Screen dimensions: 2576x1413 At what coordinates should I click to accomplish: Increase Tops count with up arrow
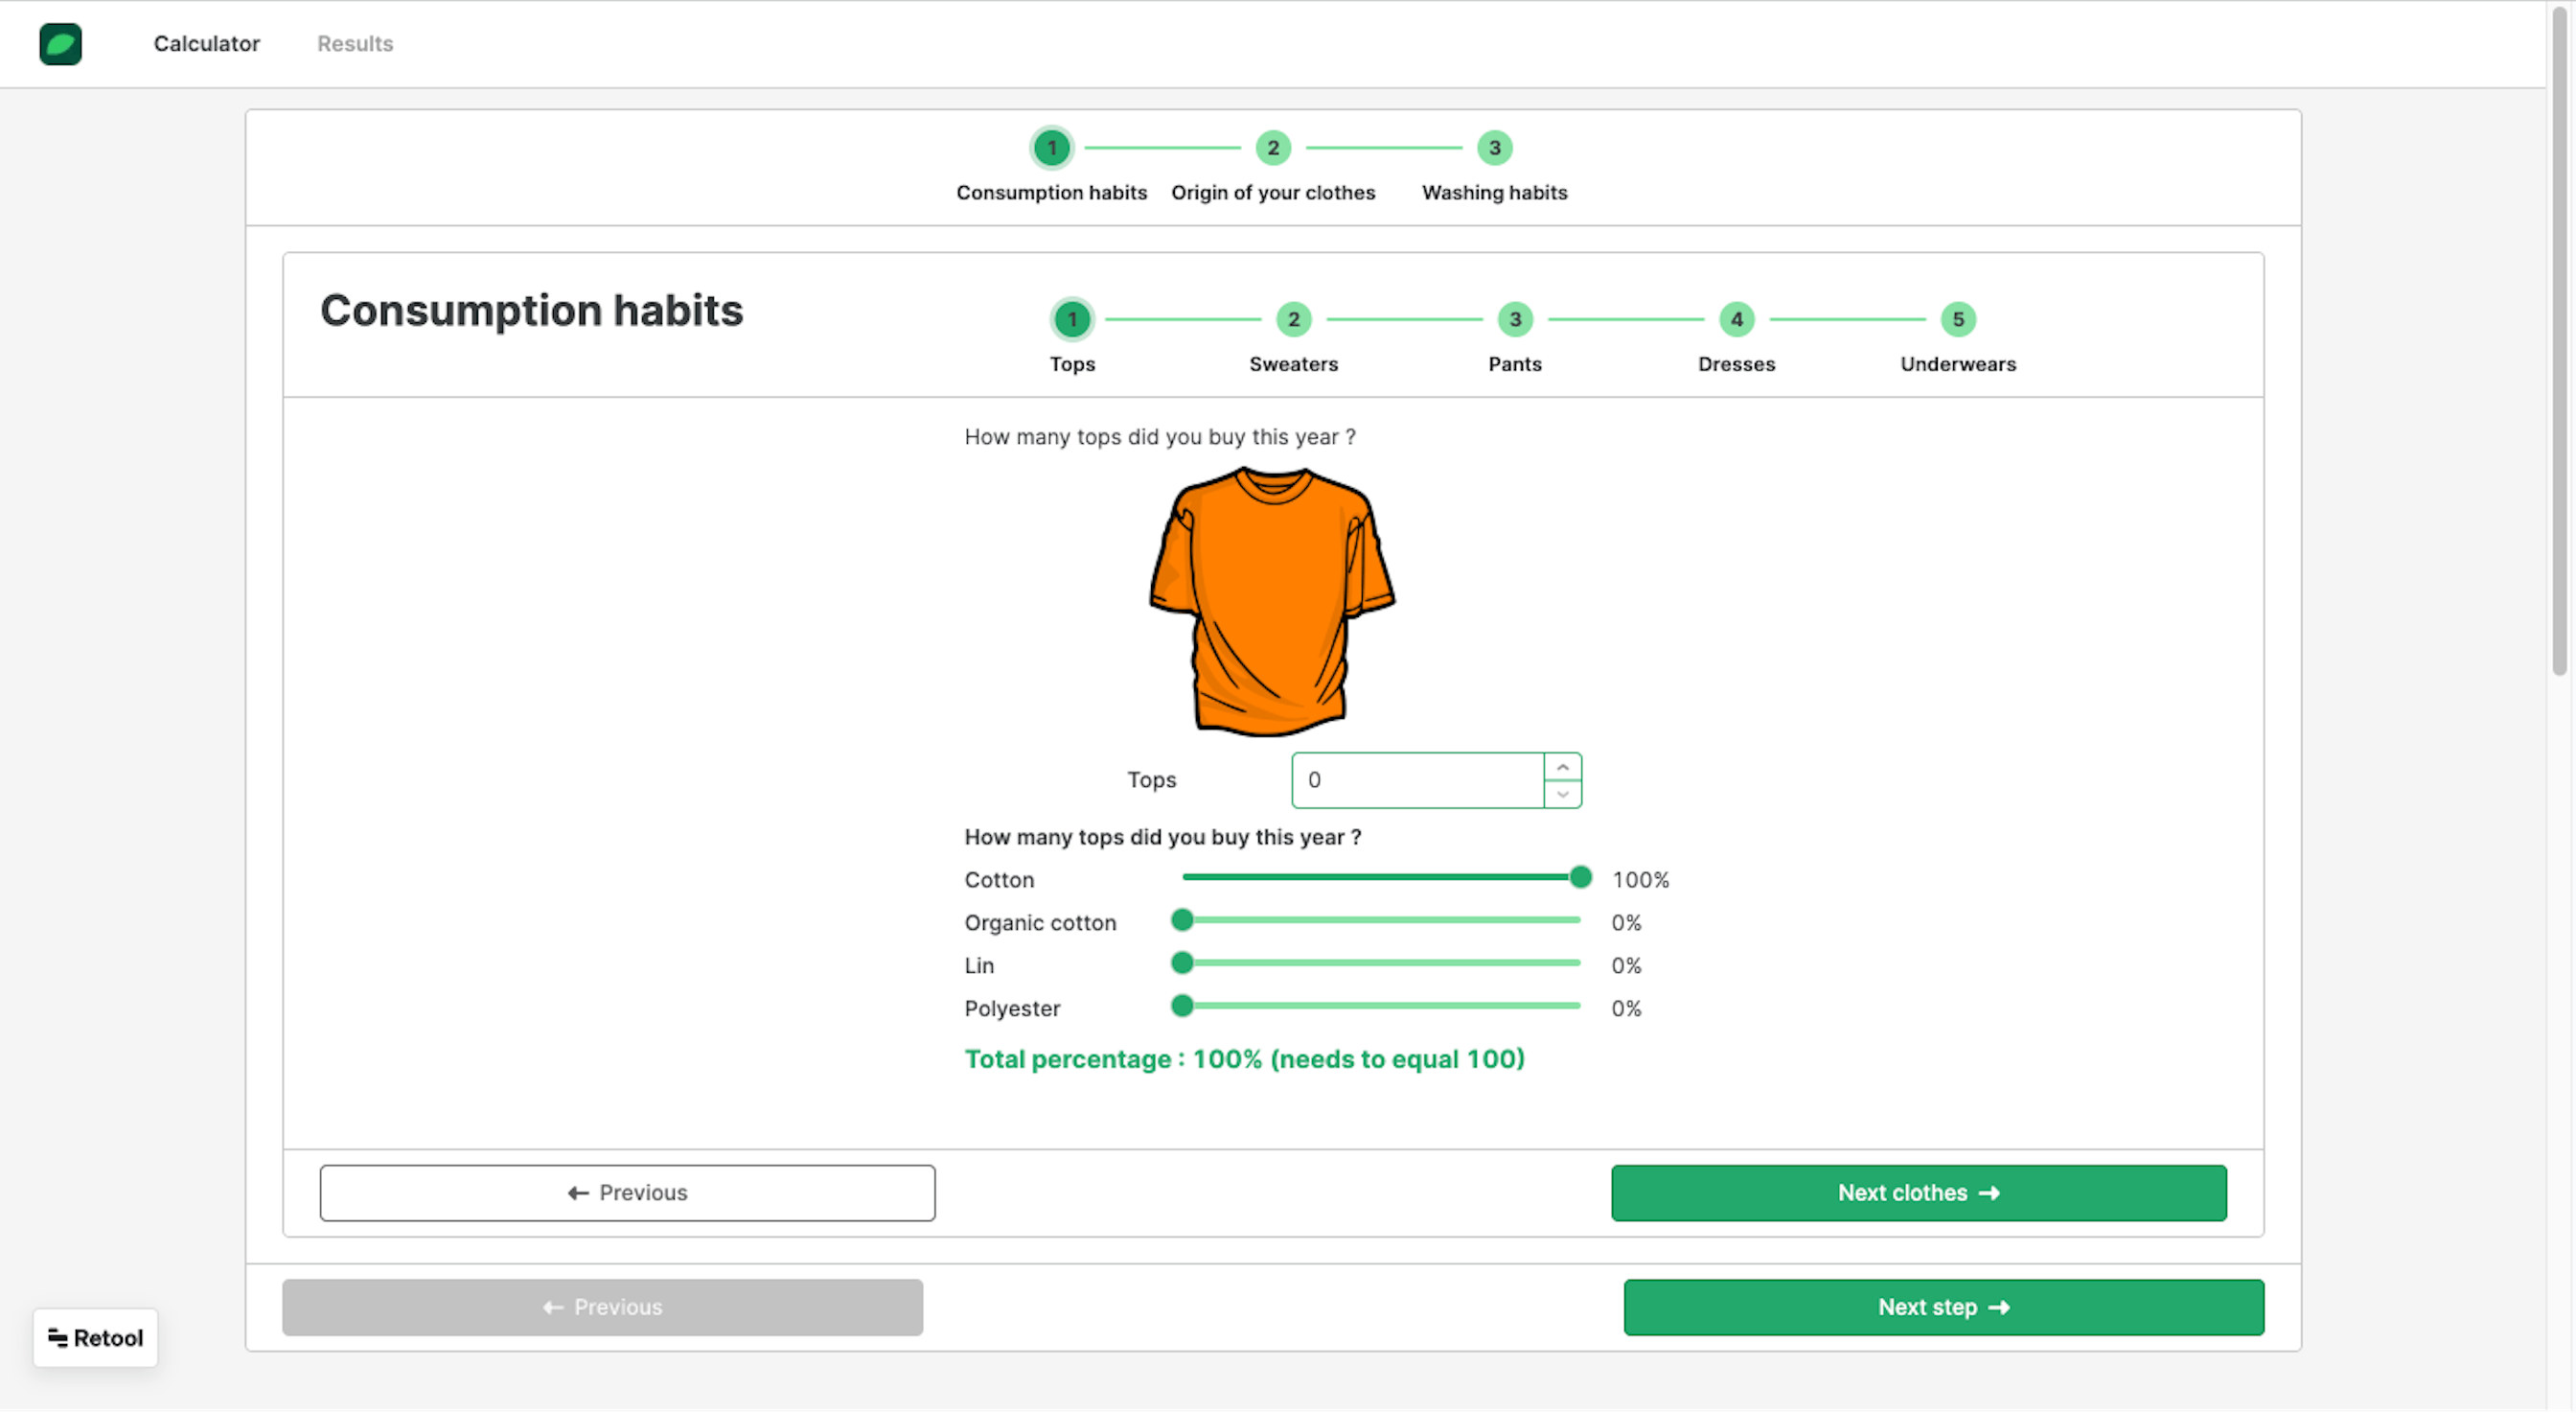pos(1562,767)
